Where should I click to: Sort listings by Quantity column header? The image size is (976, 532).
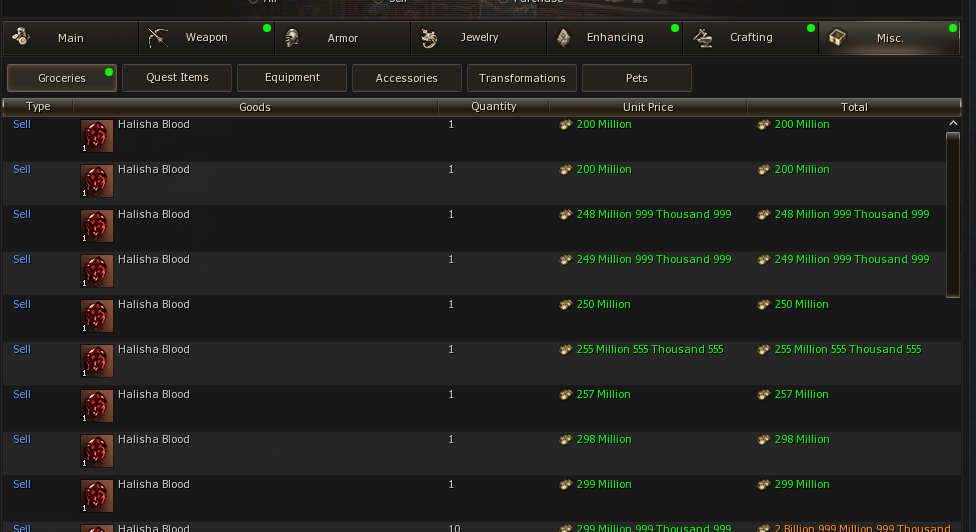494,106
